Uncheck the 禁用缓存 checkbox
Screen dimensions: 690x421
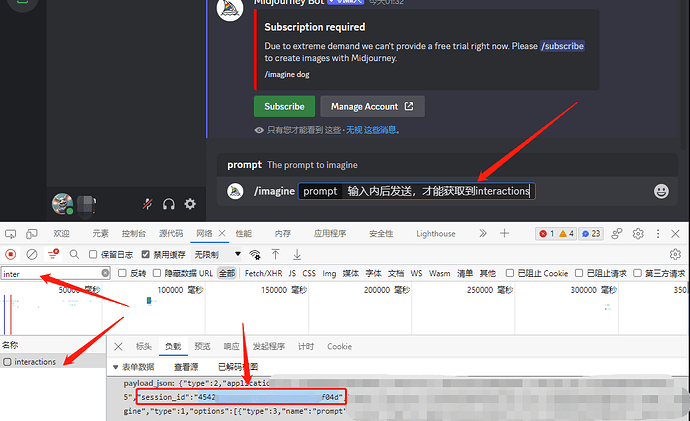tap(146, 254)
